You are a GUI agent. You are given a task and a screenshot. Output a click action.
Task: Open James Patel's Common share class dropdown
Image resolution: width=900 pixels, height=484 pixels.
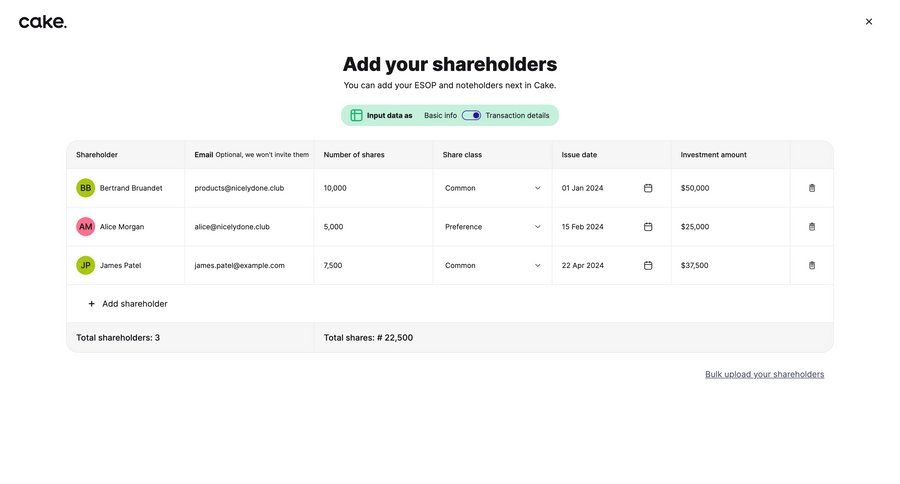(493, 266)
